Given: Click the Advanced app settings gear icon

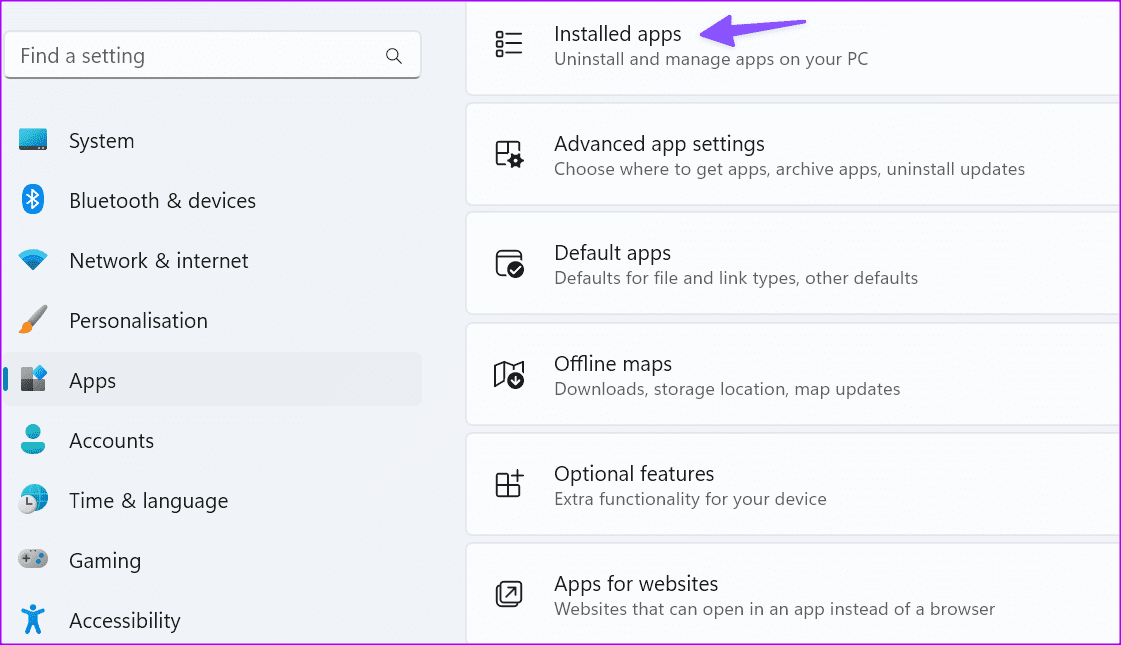Looking at the screenshot, I should tap(509, 153).
